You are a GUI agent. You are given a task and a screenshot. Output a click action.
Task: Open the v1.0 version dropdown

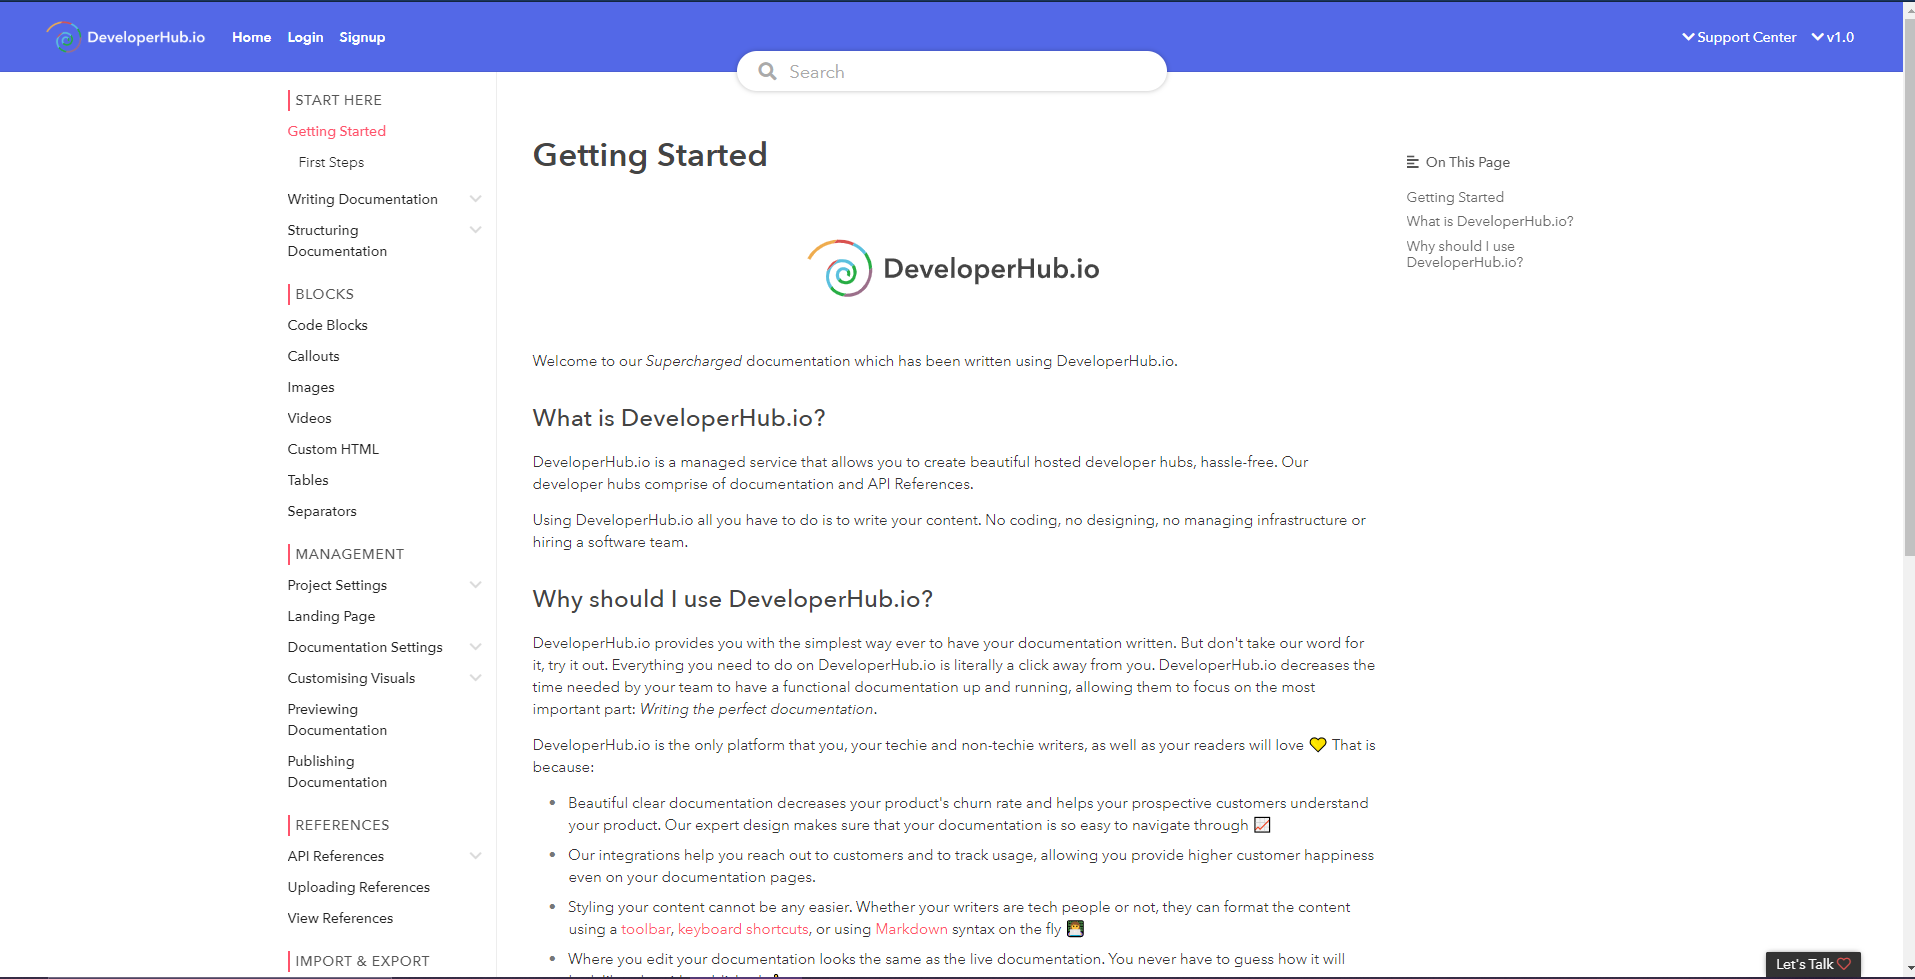tap(1833, 37)
